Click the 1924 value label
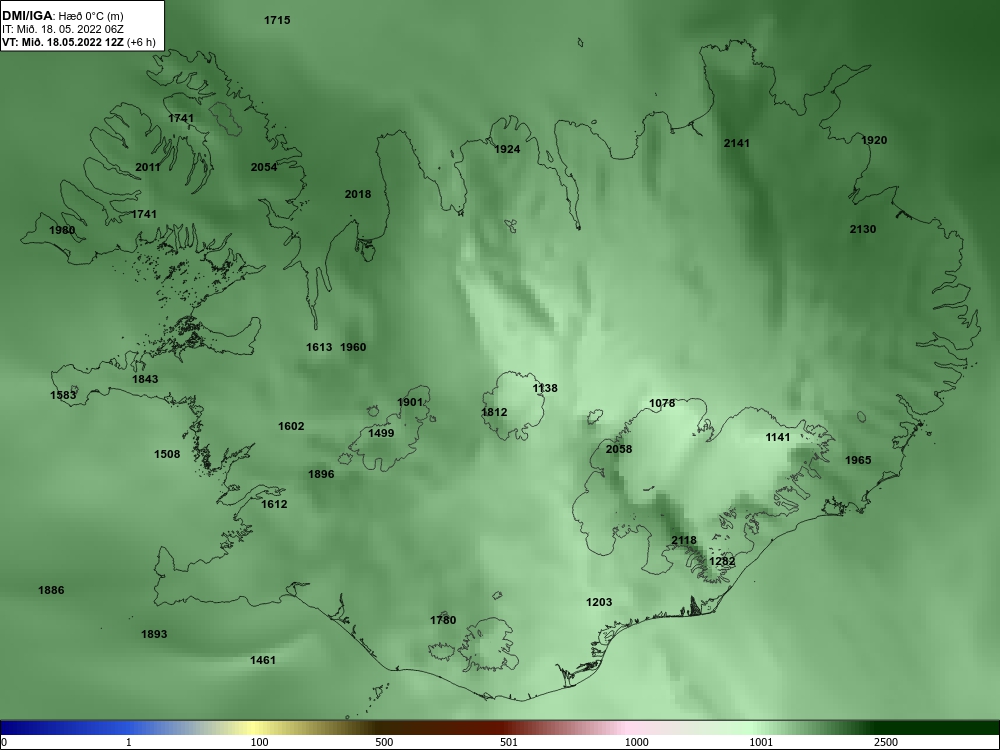The height and width of the screenshot is (750, 1000). pos(507,149)
